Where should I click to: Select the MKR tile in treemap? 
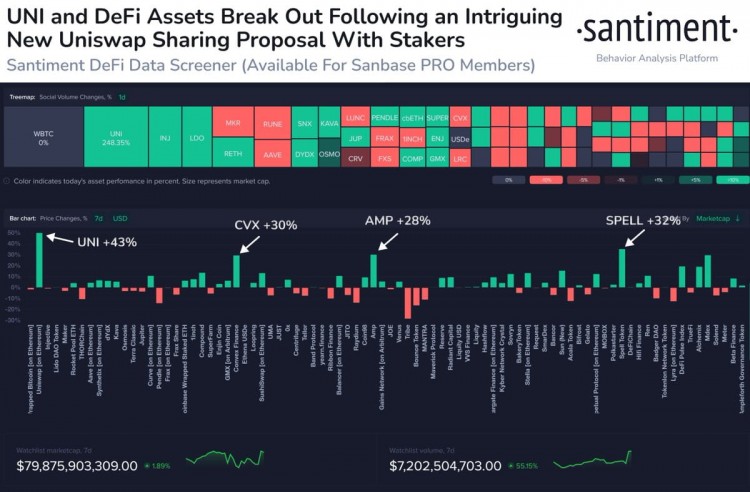coord(233,122)
